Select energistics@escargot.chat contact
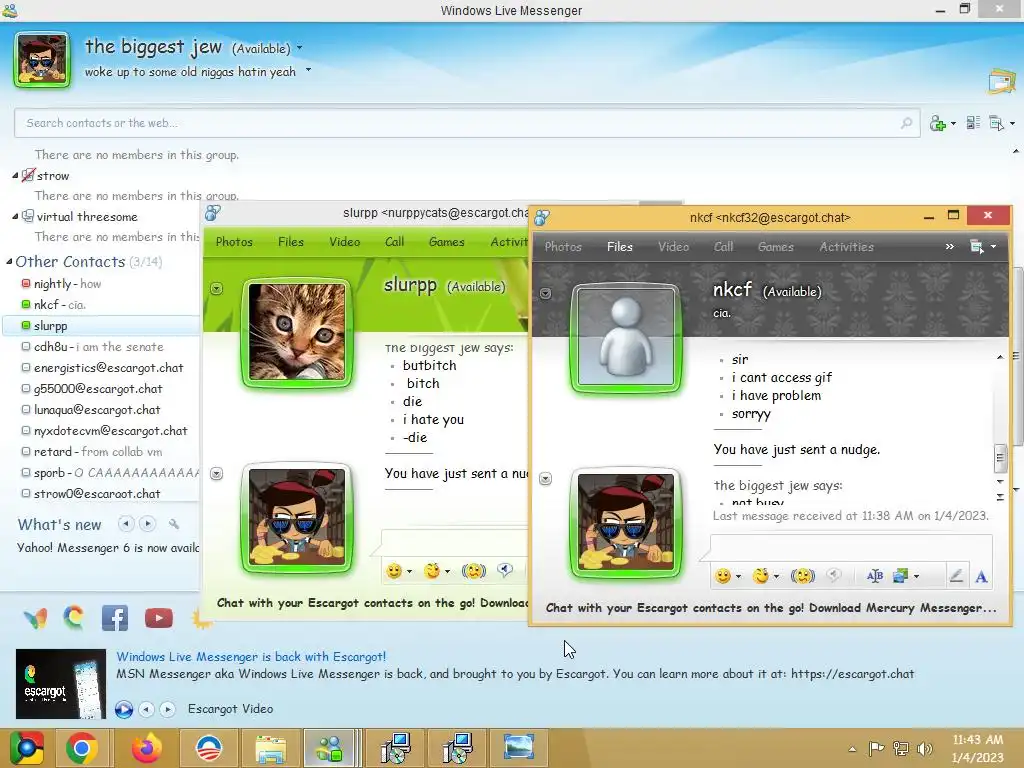The width and height of the screenshot is (1024, 768). pyautogui.click(x=101, y=368)
